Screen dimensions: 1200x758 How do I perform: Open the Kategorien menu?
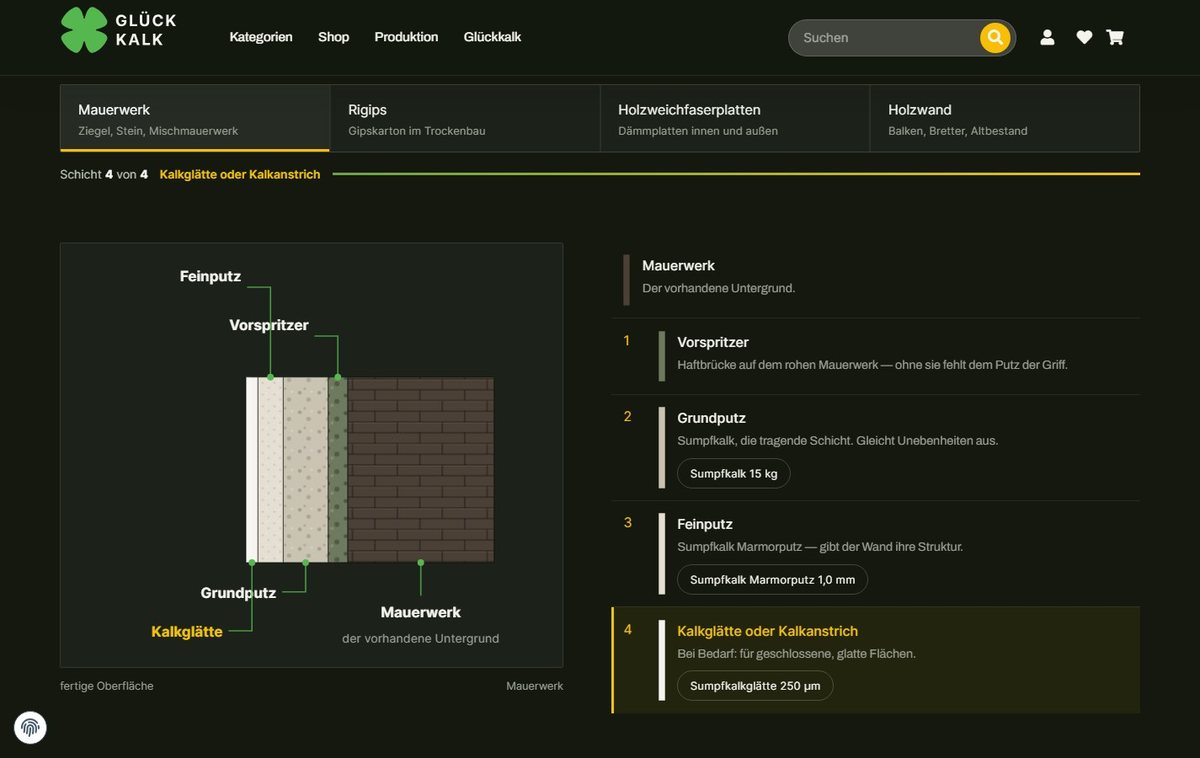point(261,37)
